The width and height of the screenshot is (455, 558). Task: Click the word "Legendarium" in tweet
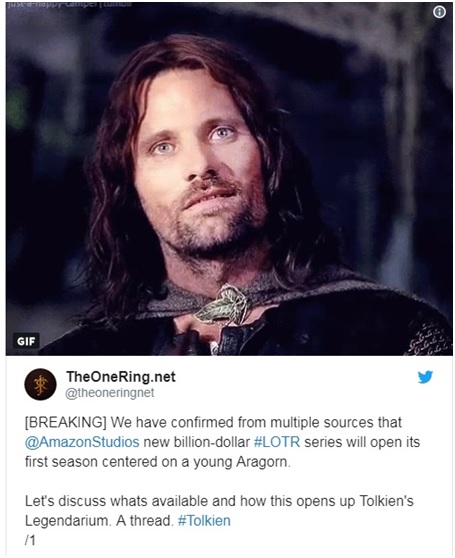(68, 521)
